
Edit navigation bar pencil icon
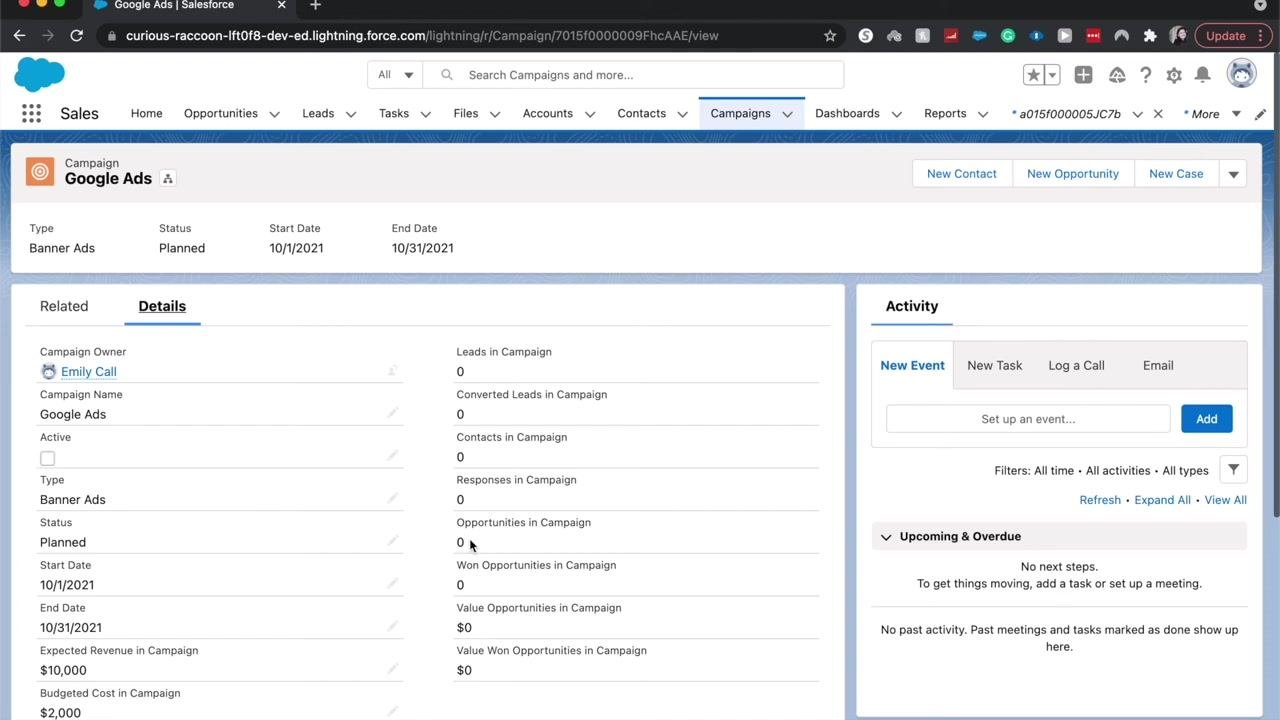[x=1261, y=114]
